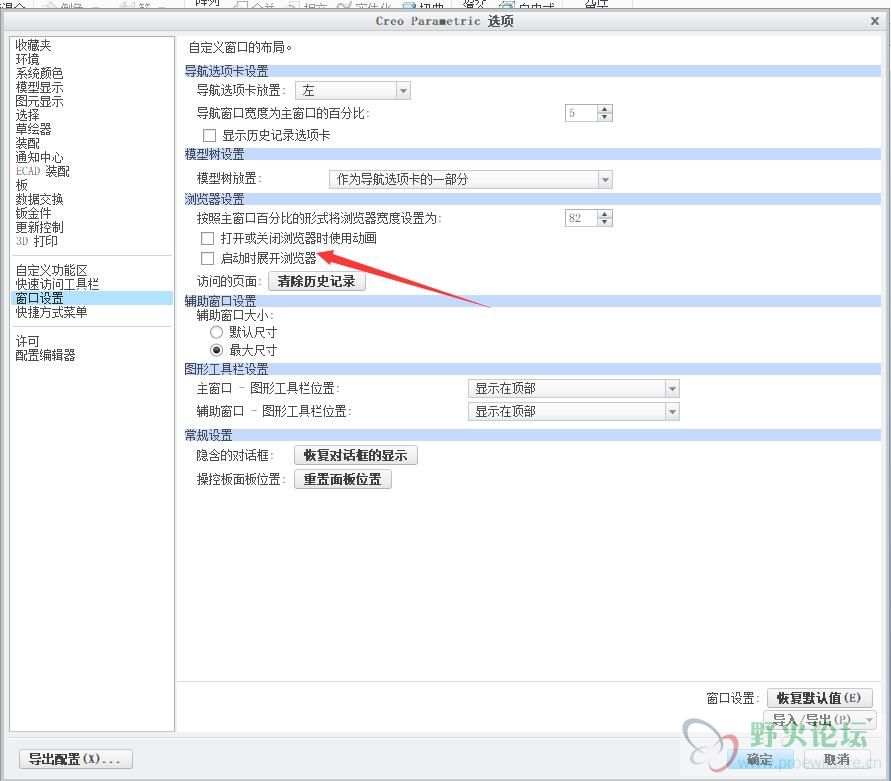This screenshot has width=891, height=781.
Task: Select 默认尺寸 radio button
Action: tap(216, 333)
